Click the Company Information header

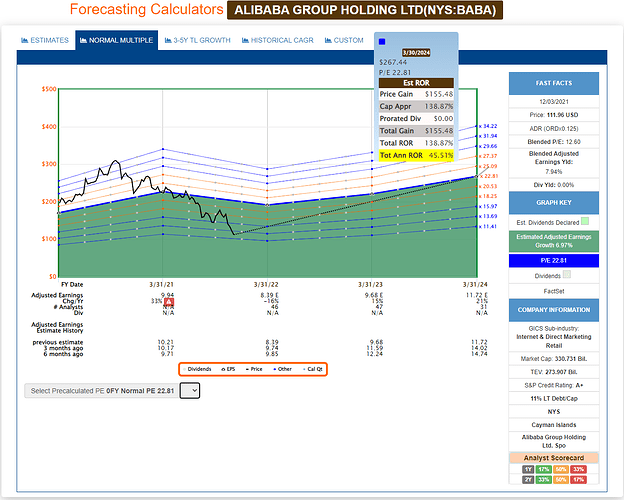pyautogui.click(x=554, y=310)
